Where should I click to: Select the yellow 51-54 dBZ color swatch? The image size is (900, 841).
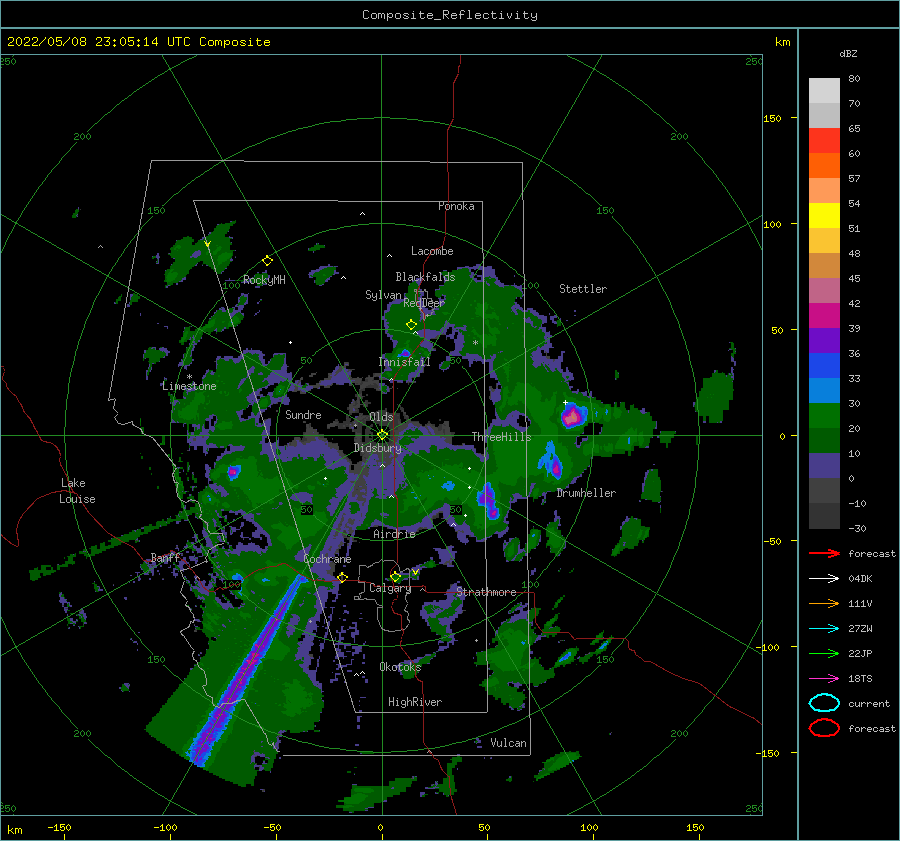[824, 216]
